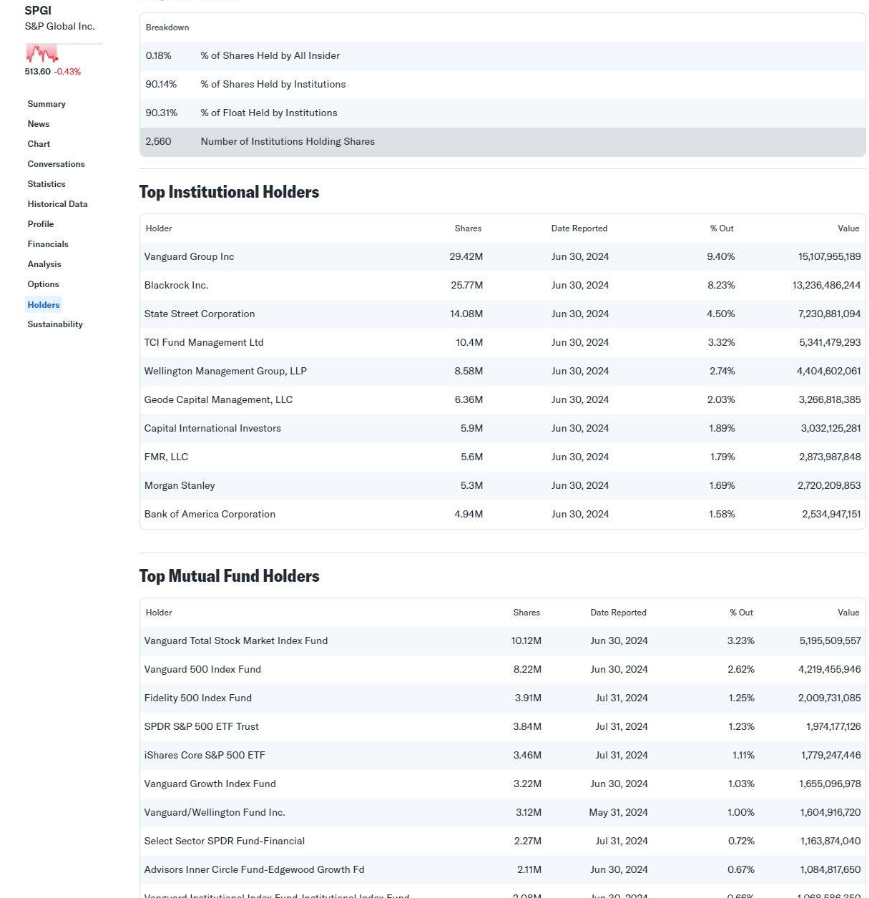Select the Vanguard Group Inc row
The image size is (869, 898).
click(x=189, y=257)
